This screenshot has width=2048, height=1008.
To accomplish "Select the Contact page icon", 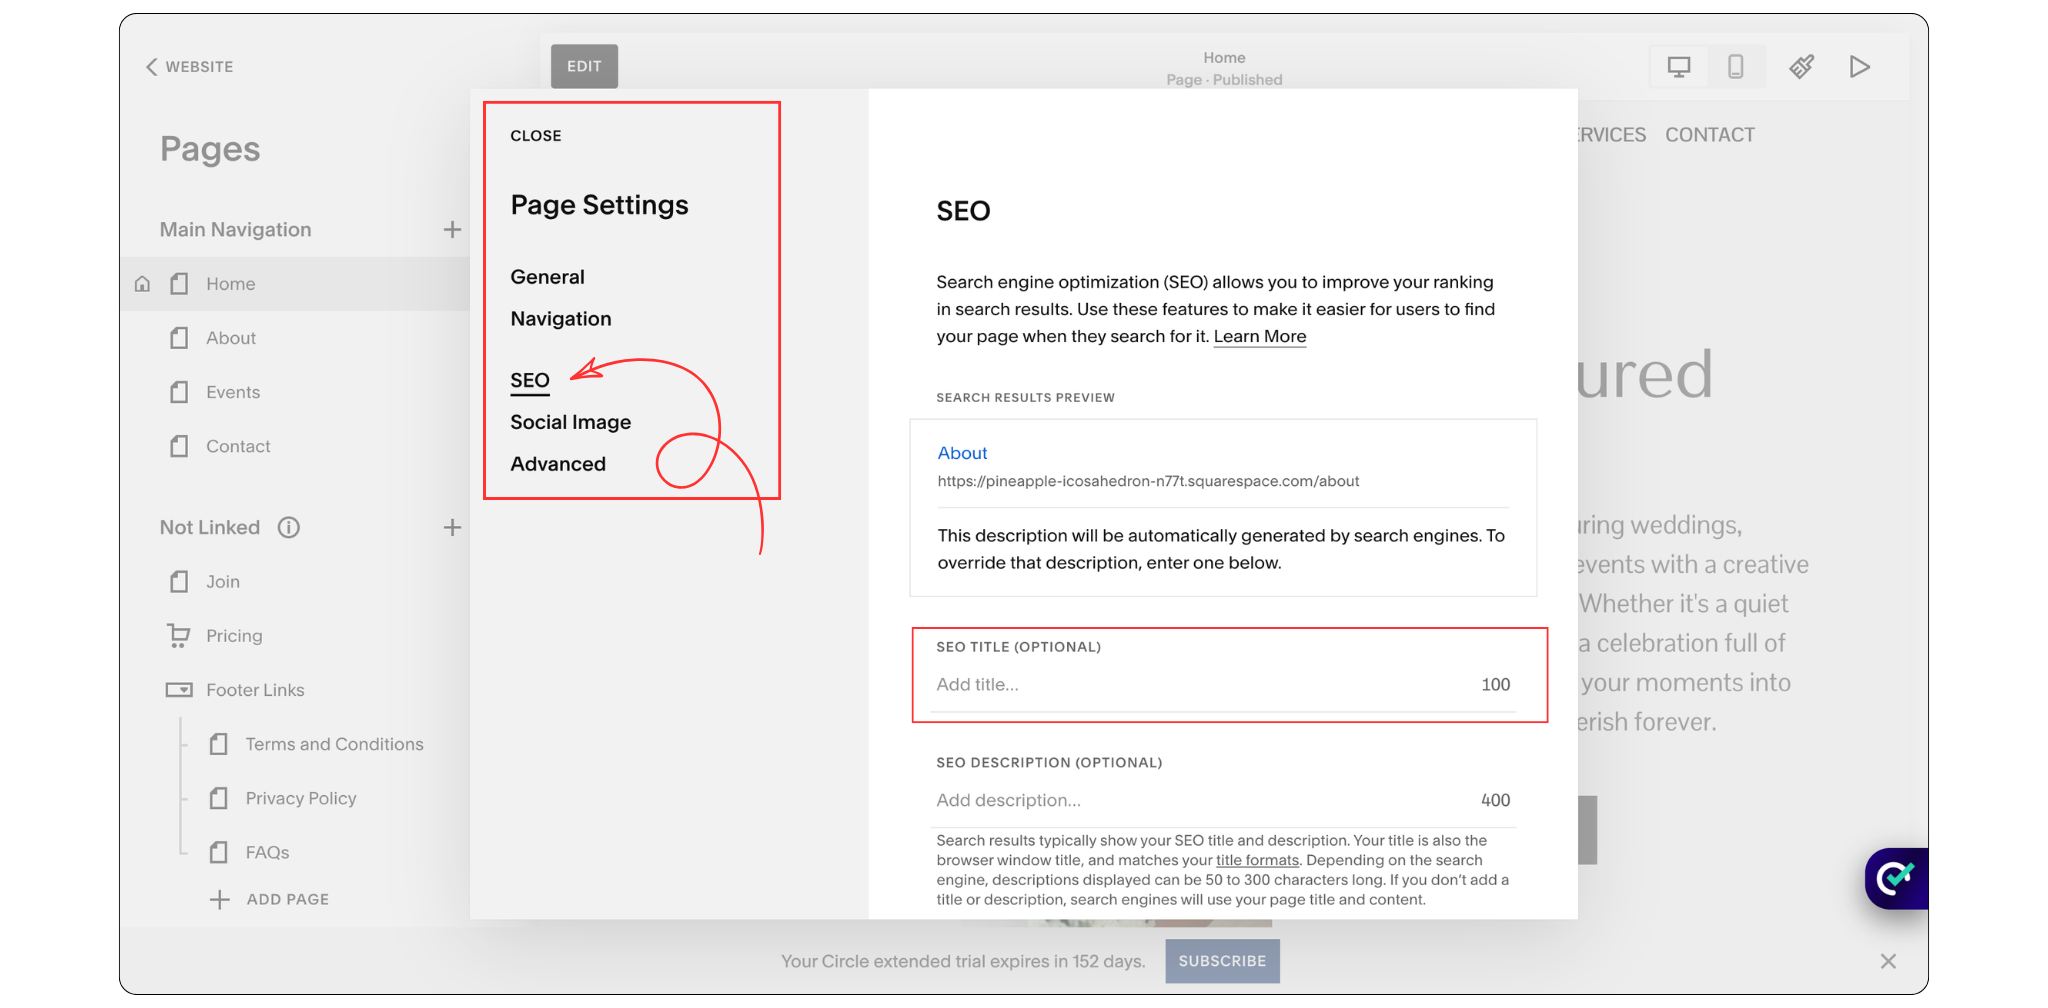I will tap(179, 446).
